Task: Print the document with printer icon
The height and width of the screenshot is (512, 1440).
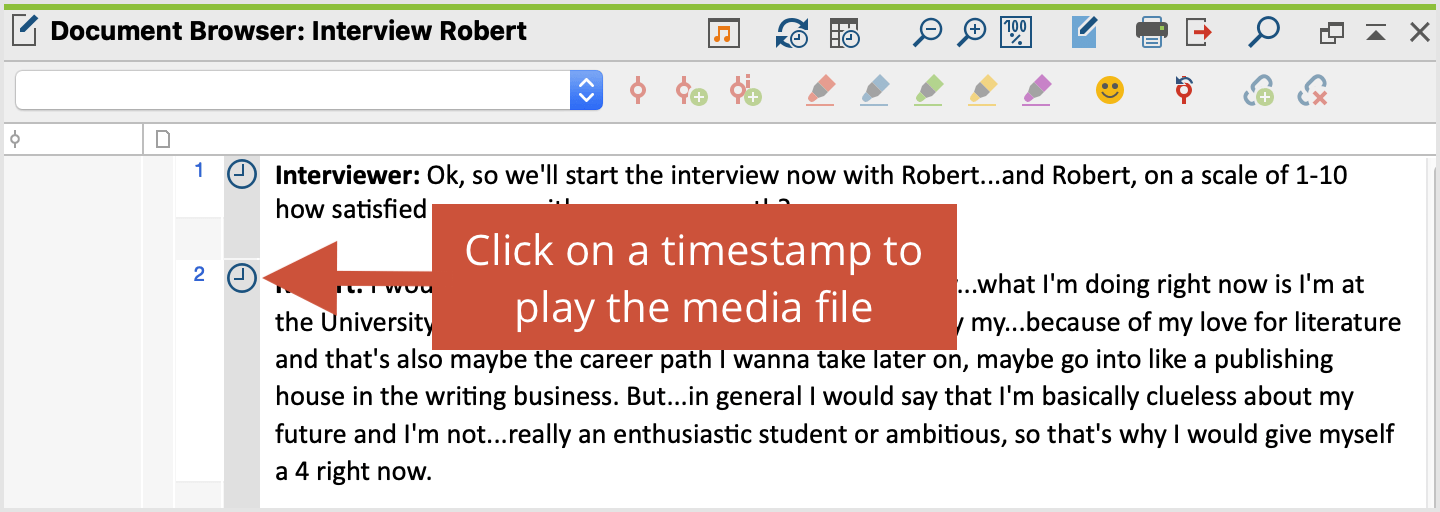Action: (1151, 33)
